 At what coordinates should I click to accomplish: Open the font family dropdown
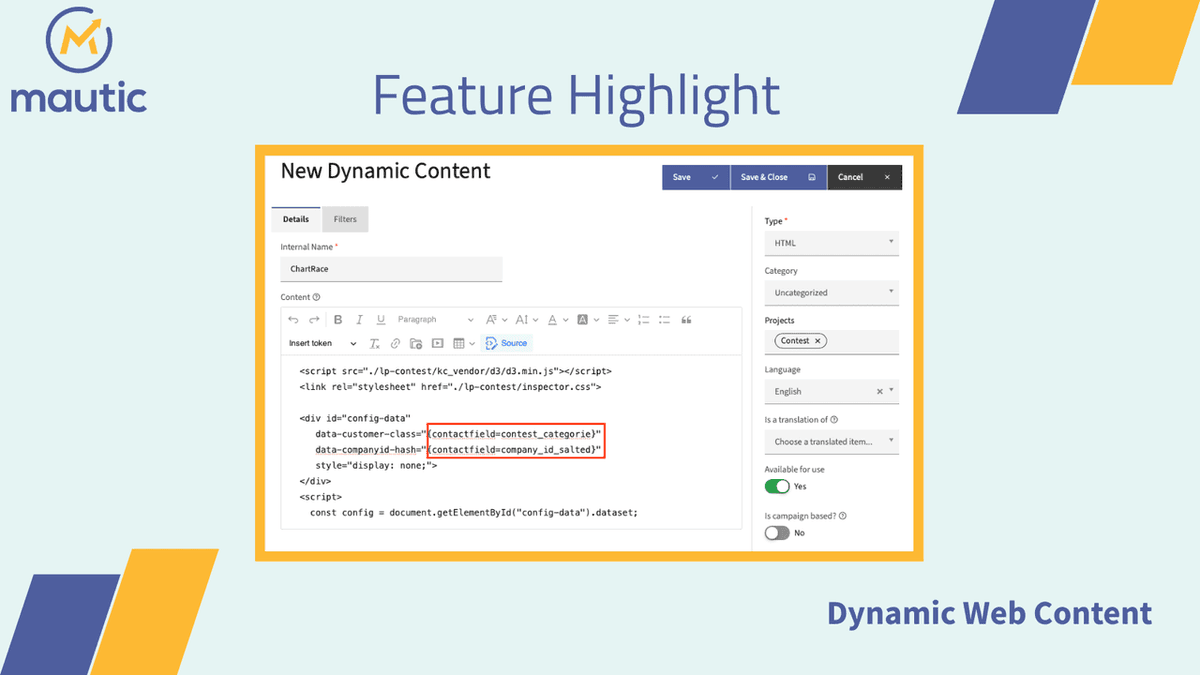tap(497, 320)
